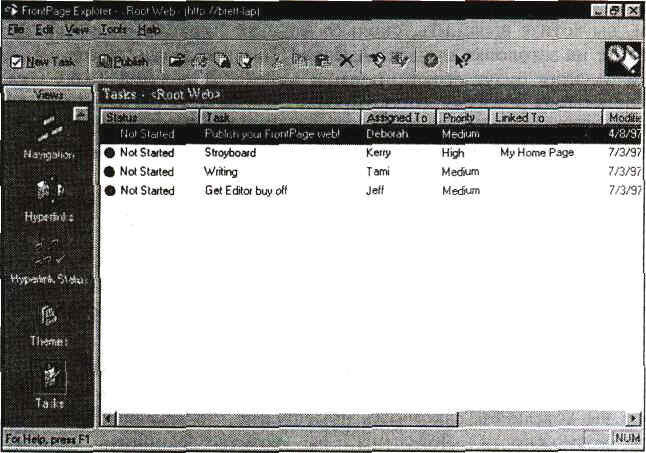Sort tasks by the Status column header
The height and width of the screenshot is (453, 646).
pyautogui.click(x=150, y=118)
